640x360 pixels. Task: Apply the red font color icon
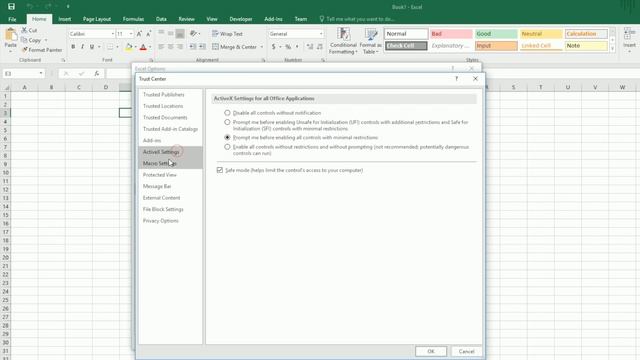coord(143,47)
